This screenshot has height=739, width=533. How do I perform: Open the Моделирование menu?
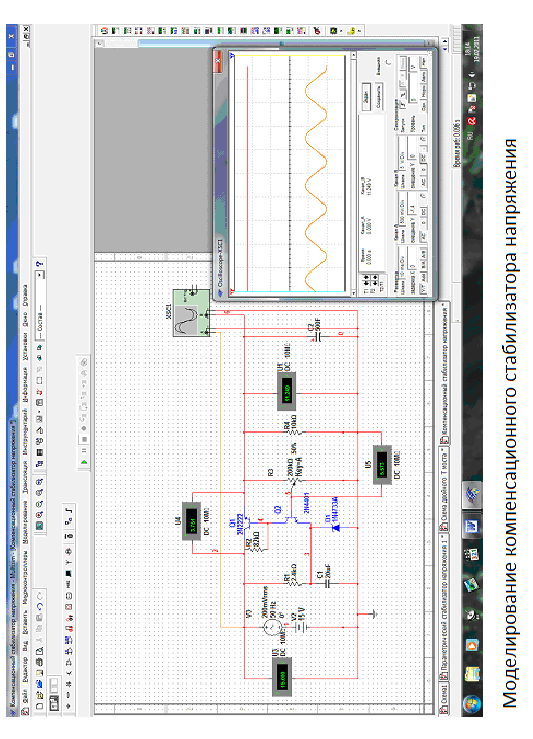click(x=25, y=522)
